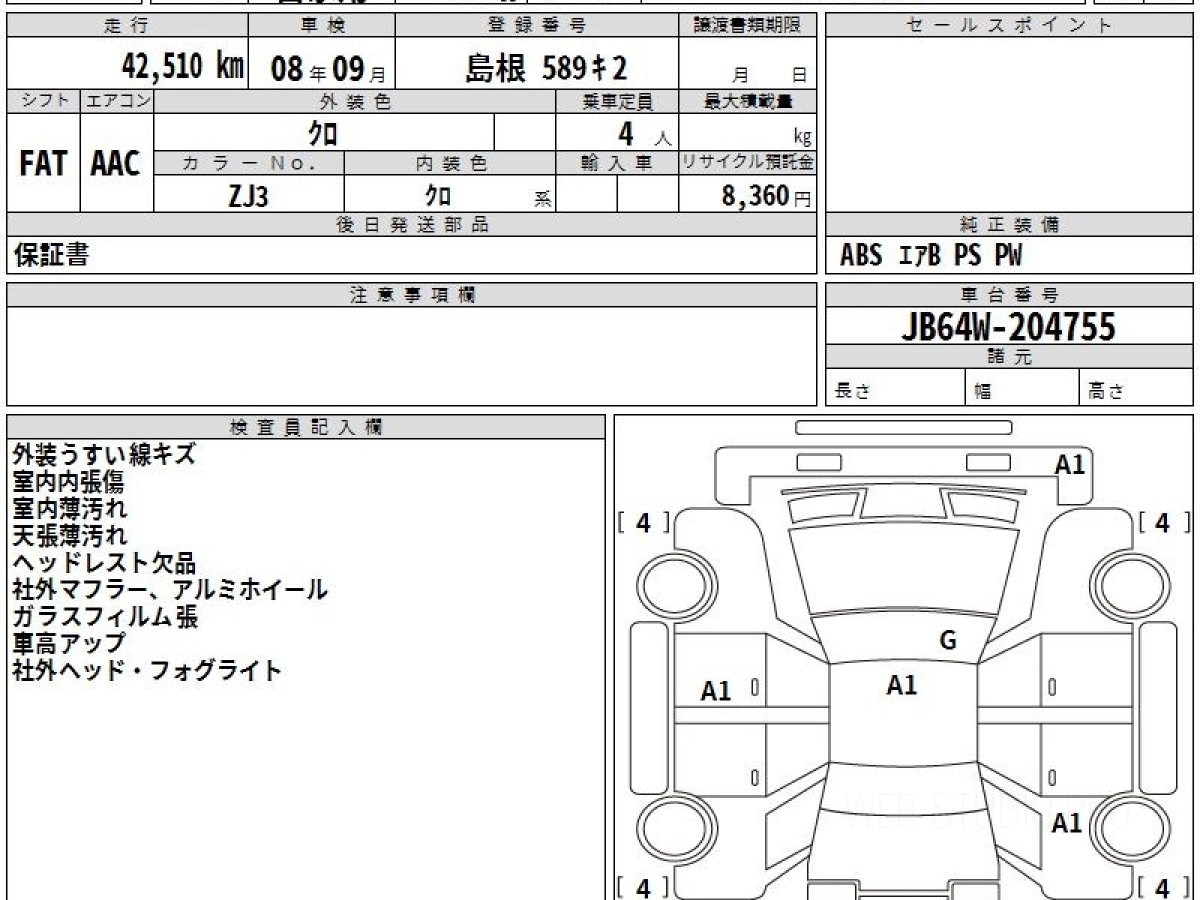Click the 車台番号 header
1200x900 pixels.
(x=1009, y=295)
